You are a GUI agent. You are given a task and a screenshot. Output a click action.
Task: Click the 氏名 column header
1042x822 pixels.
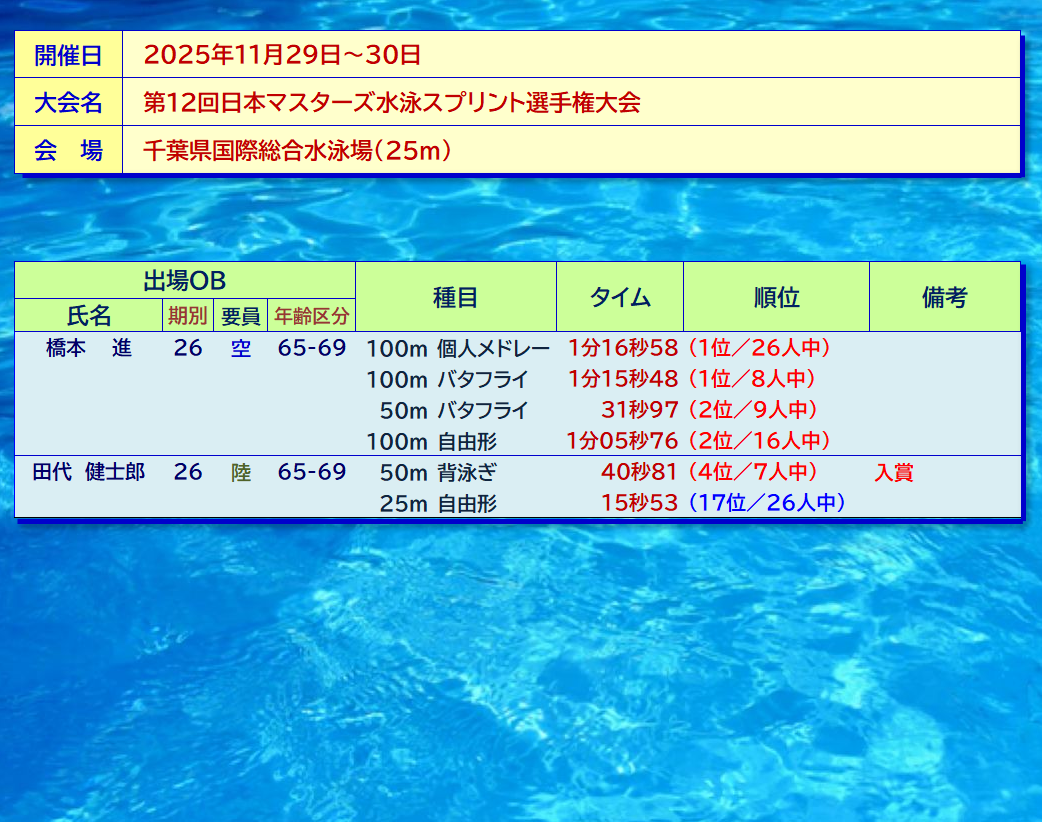click(88, 316)
